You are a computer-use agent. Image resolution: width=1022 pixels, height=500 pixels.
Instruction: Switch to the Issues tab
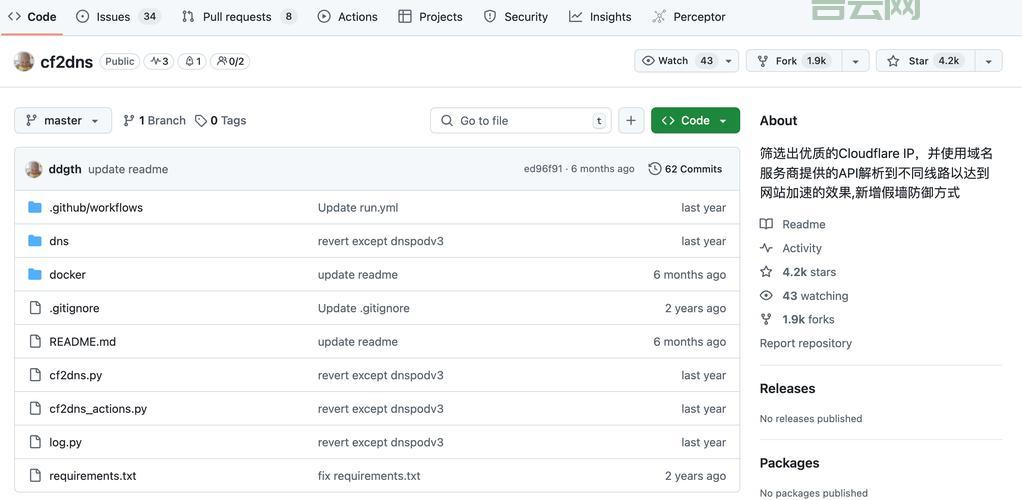point(112,17)
